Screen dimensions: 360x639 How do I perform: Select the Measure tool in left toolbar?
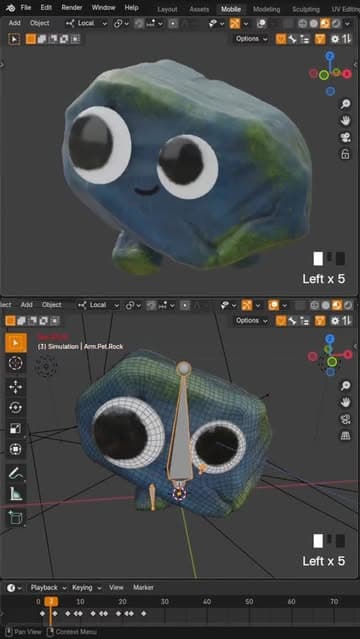click(16, 494)
